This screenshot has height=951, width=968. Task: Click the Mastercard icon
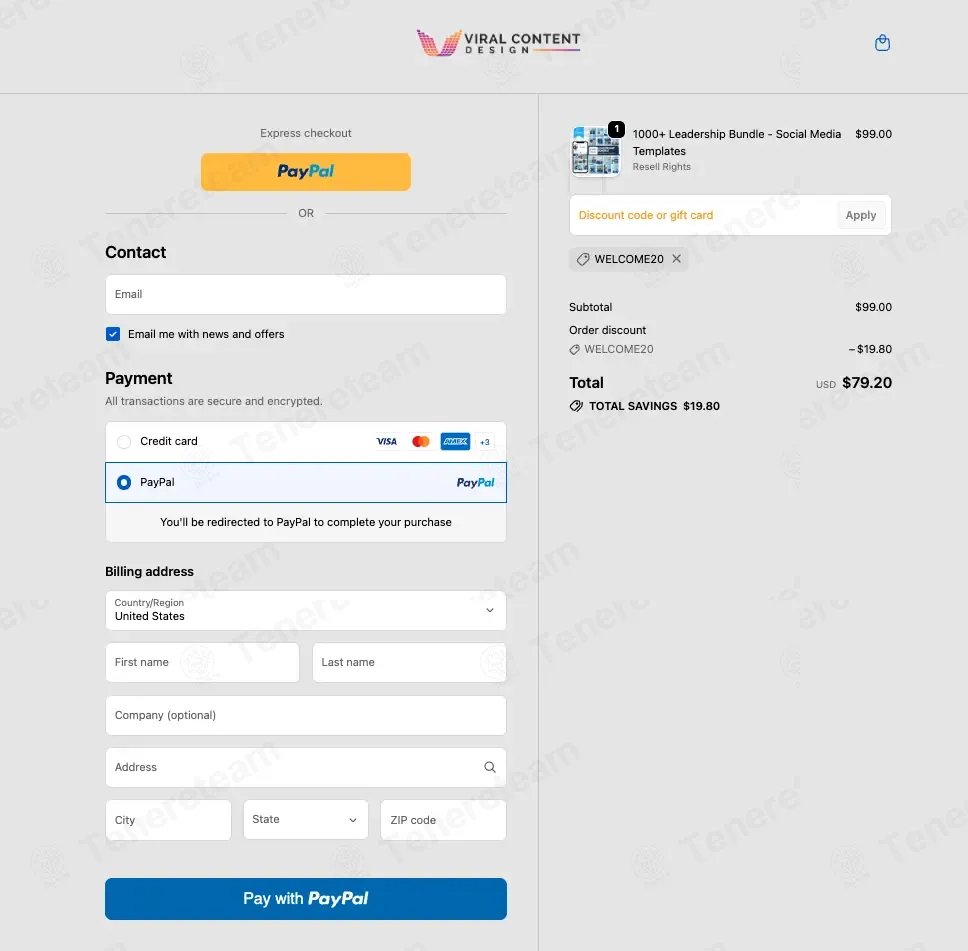(x=421, y=442)
